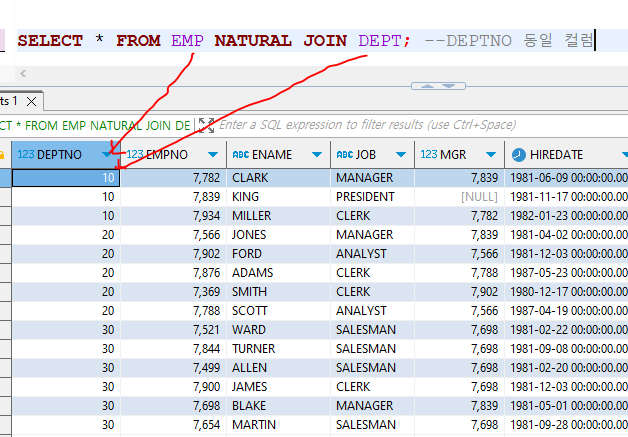Click the ENAME ABC type icon
The image size is (628, 437).
click(241, 155)
